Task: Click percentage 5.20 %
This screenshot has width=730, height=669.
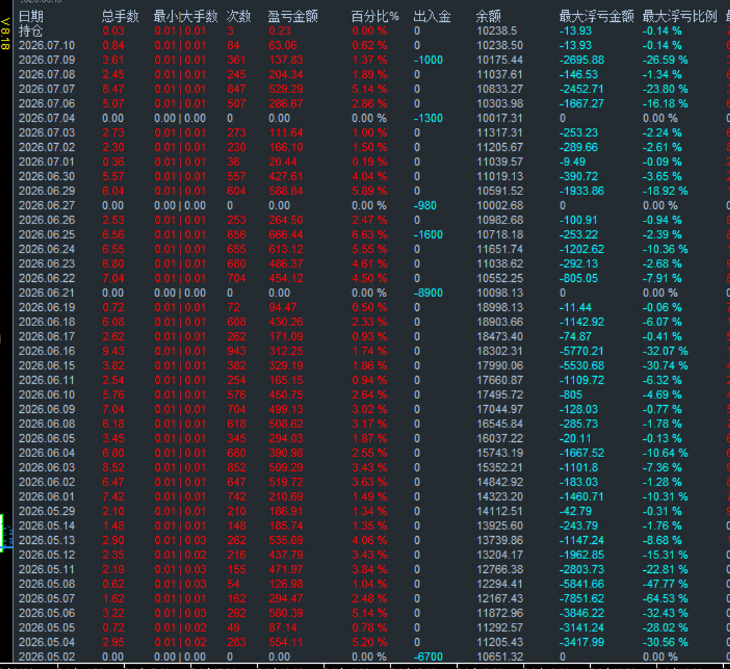Action: [x=370, y=642]
